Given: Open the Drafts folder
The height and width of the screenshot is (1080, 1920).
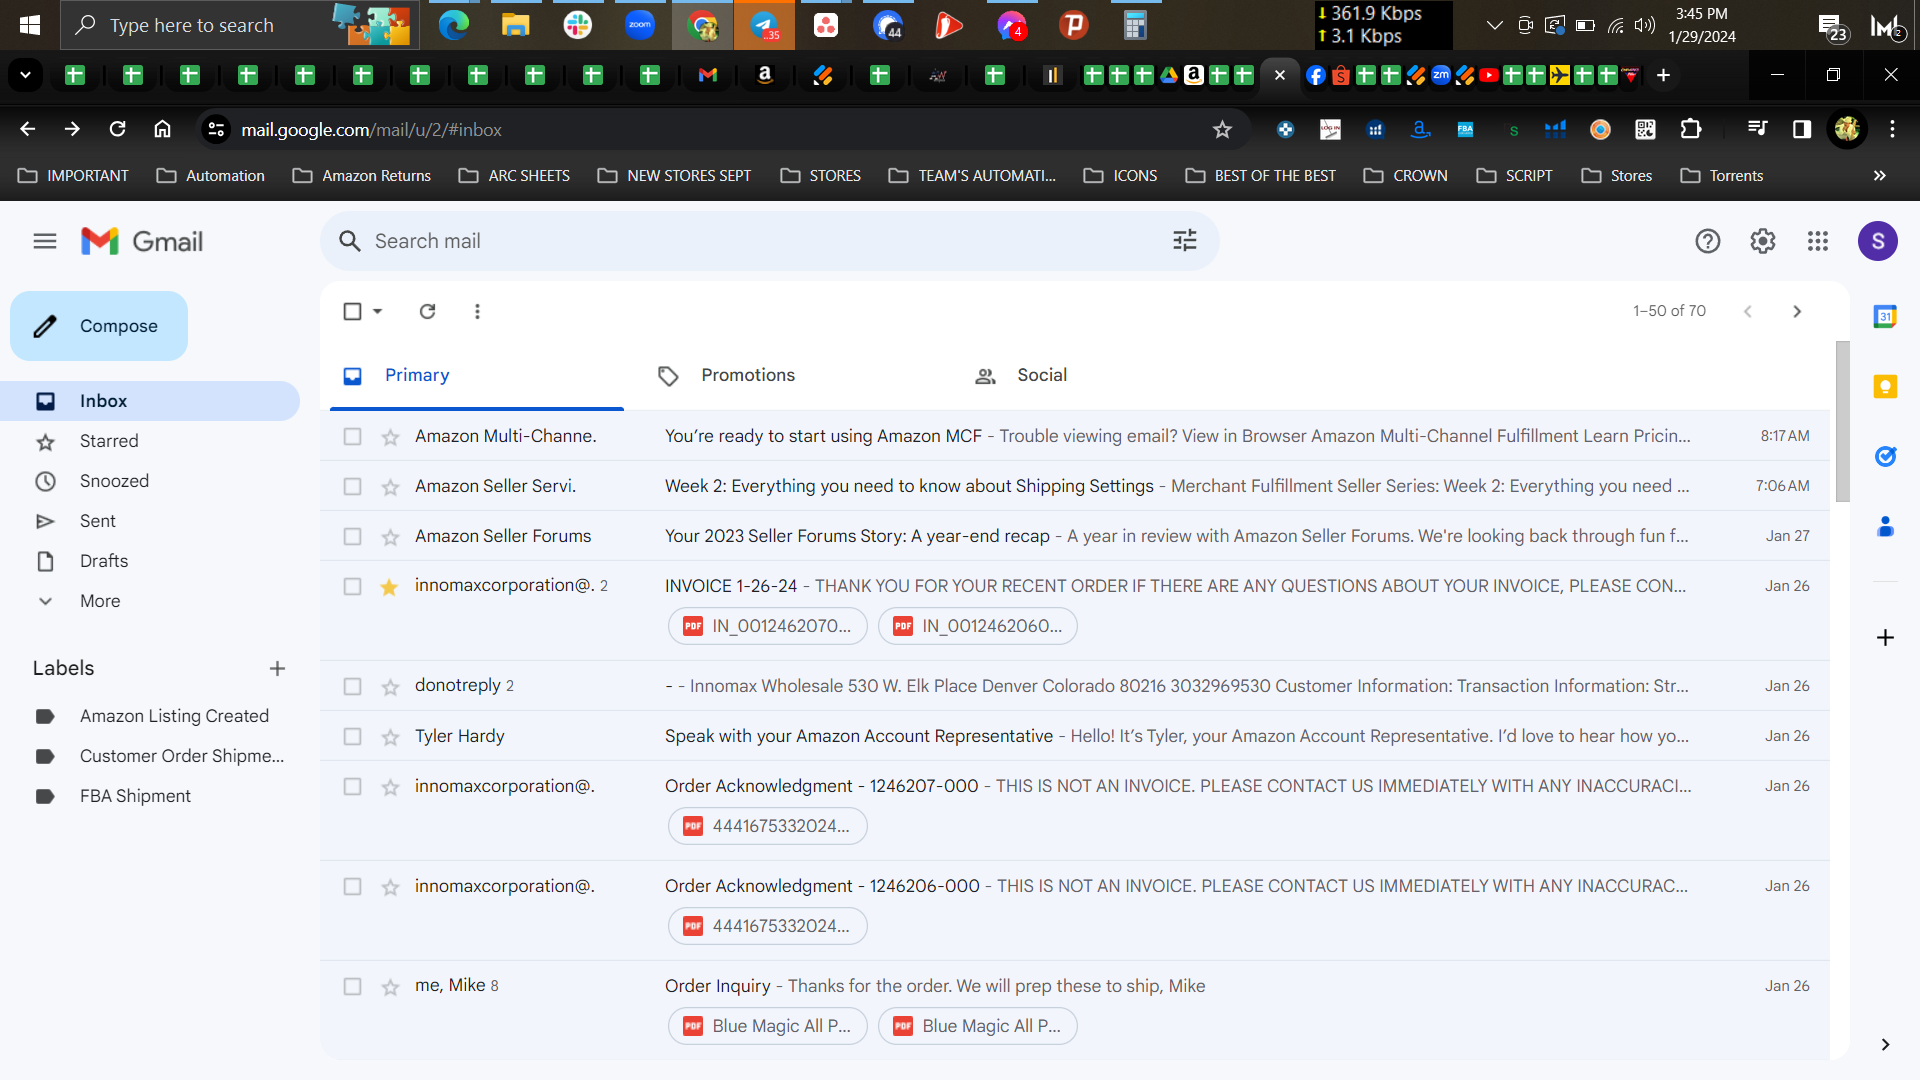Looking at the screenshot, I should [104, 561].
